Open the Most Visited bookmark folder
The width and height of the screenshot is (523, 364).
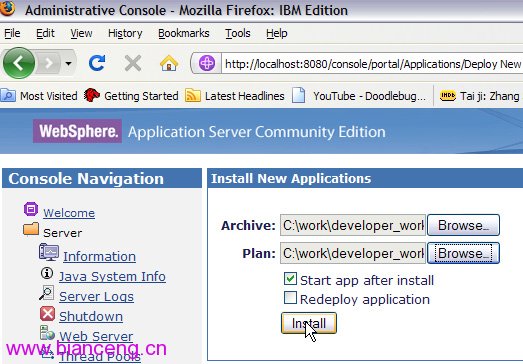39,96
